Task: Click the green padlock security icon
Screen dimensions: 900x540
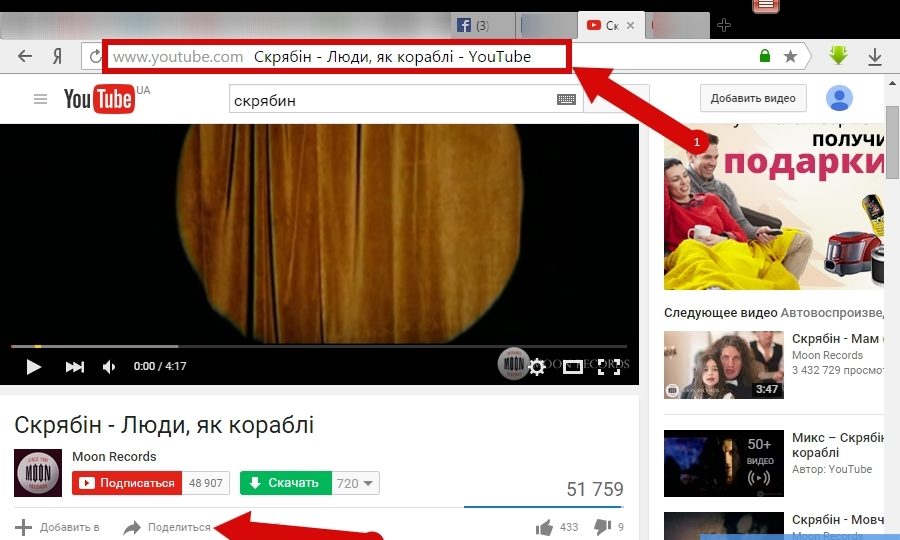Action: (x=765, y=56)
